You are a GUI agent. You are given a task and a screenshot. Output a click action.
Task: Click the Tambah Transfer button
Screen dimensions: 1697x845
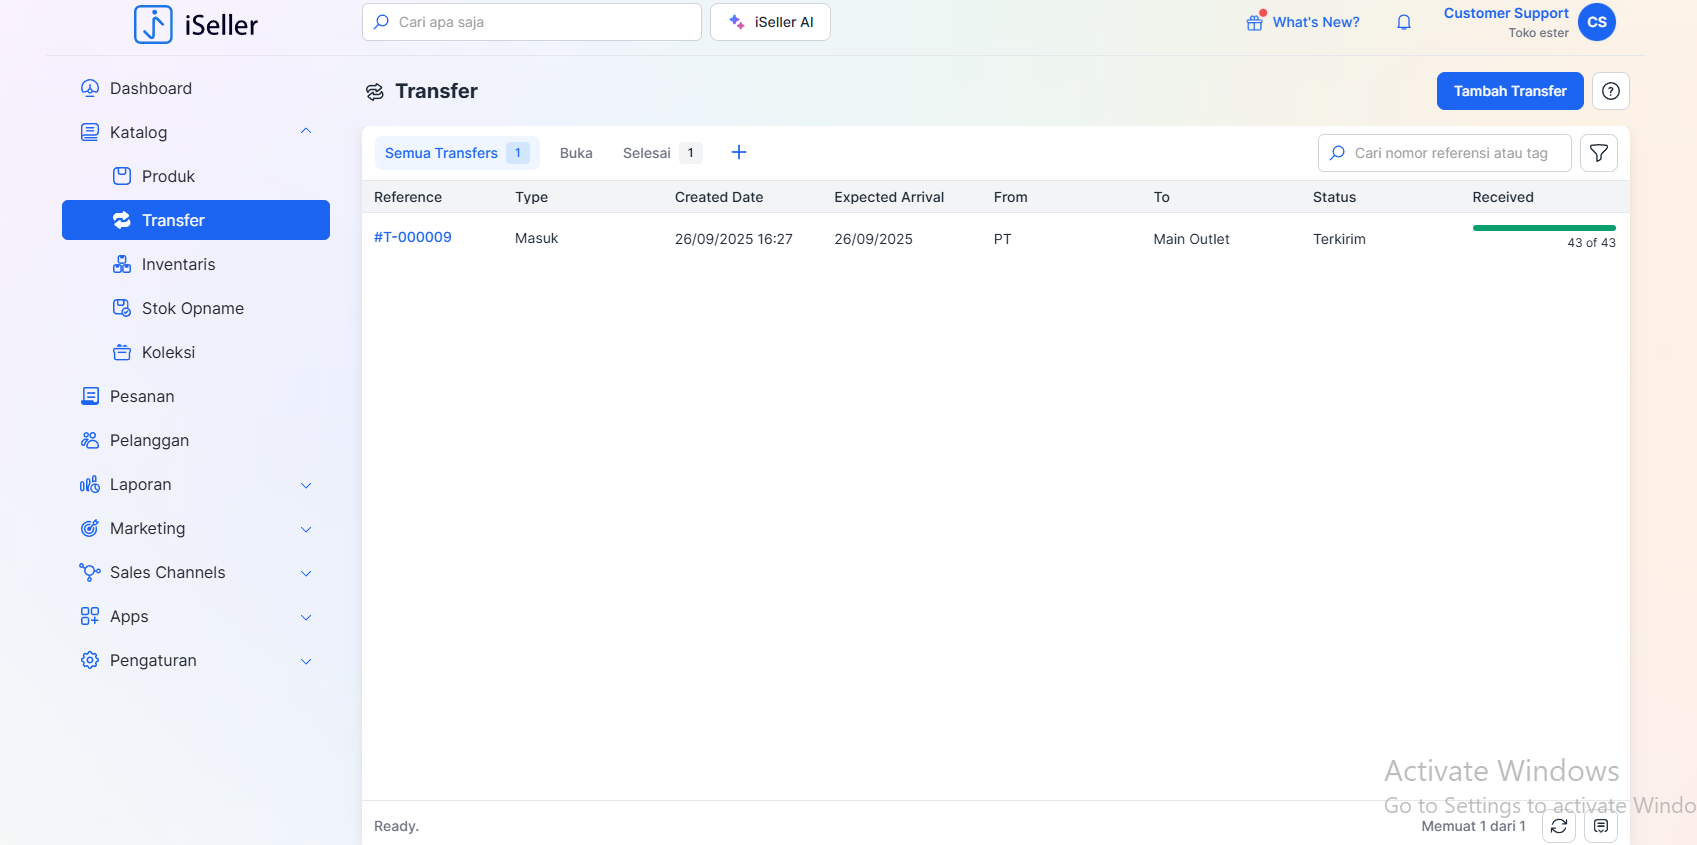coord(1509,91)
